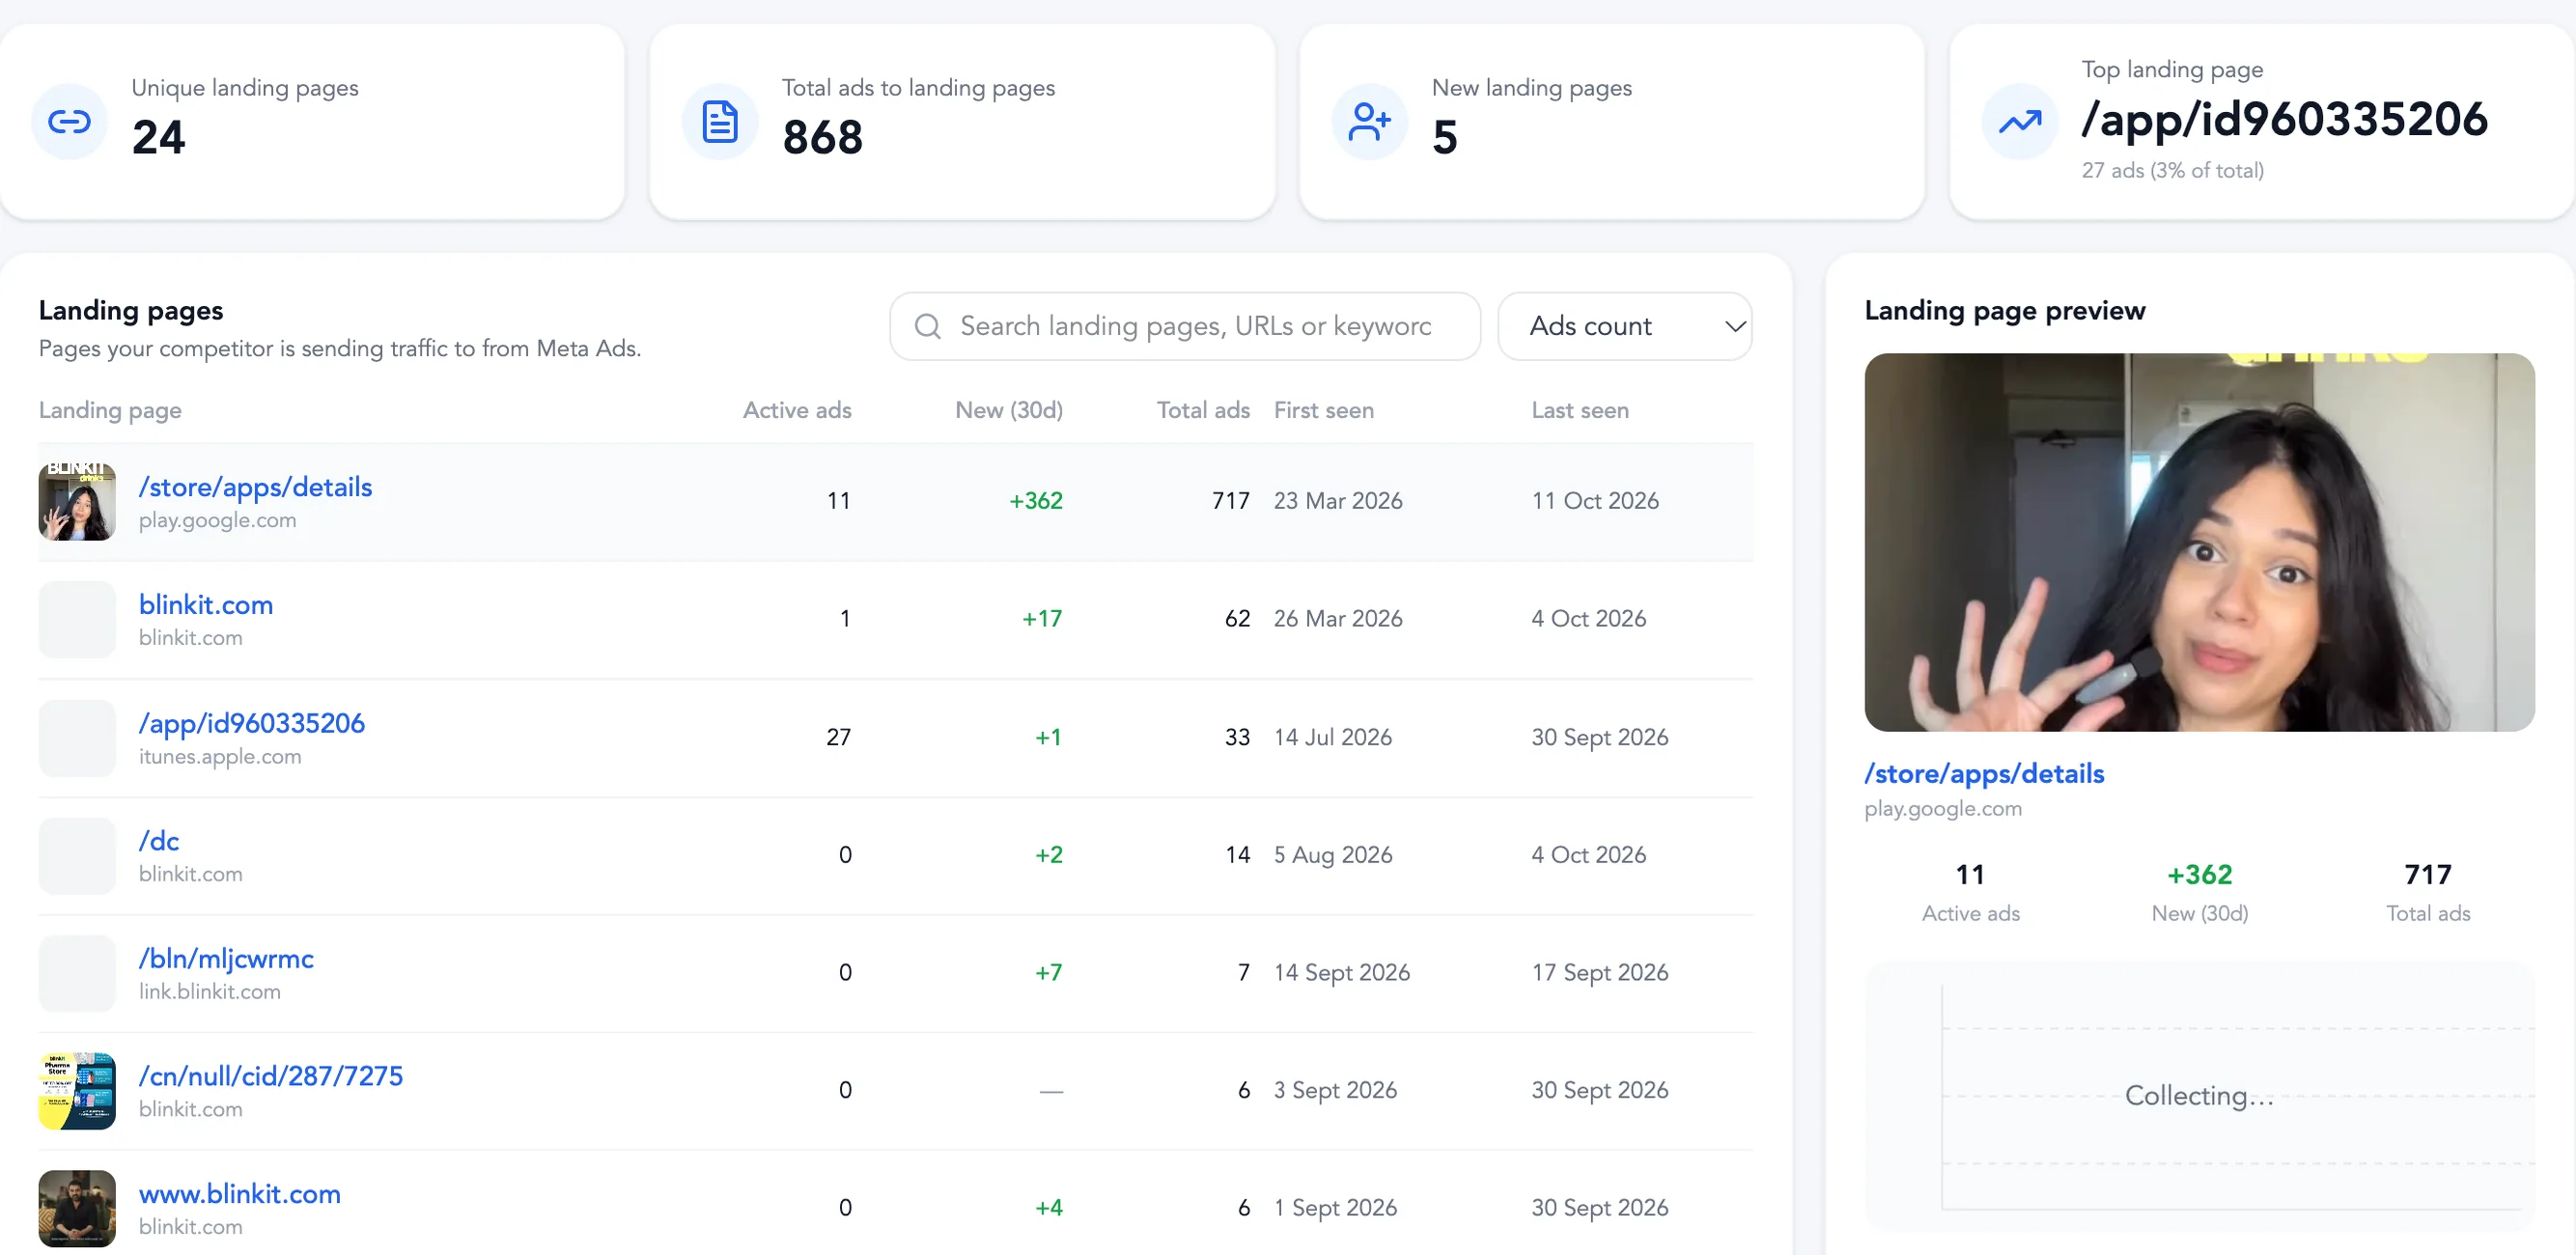Click the 27 ads (3% of total) text
This screenshot has height=1255, width=2576.
(x=2173, y=171)
